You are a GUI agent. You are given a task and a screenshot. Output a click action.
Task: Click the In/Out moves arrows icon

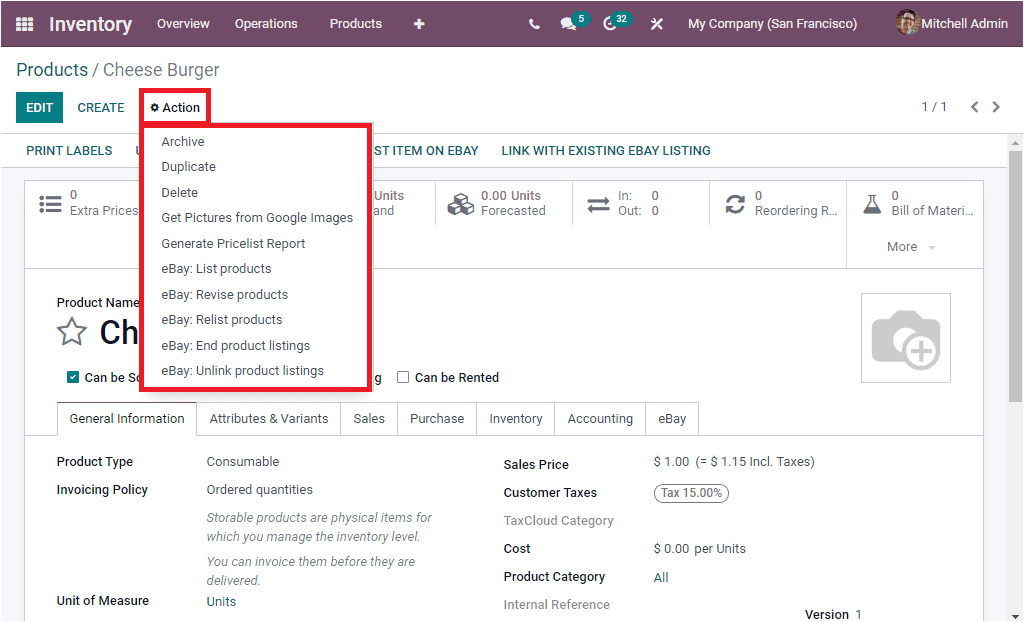tap(598, 203)
